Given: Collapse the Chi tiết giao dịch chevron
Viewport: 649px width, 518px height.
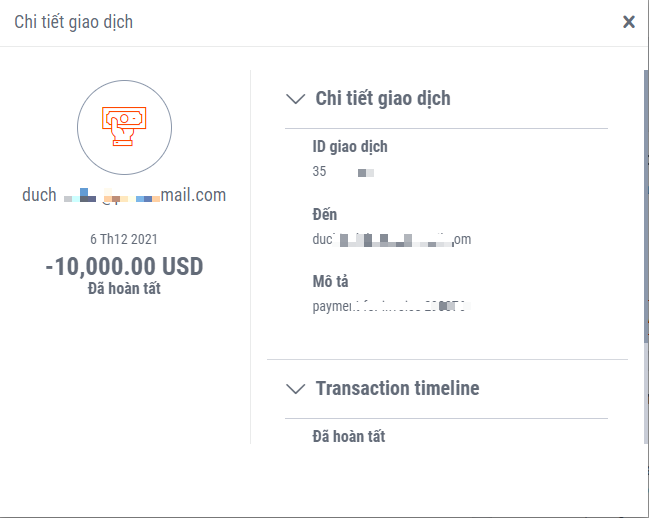Looking at the screenshot, I should click(x=295, y=99).
